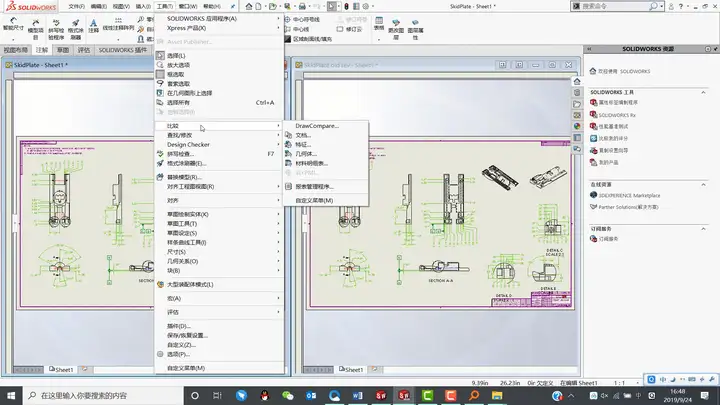The width and height of the screenshot is (720, 405).
Task: Open the File Explorer task pane tab
Action: (x=577, y=104)
